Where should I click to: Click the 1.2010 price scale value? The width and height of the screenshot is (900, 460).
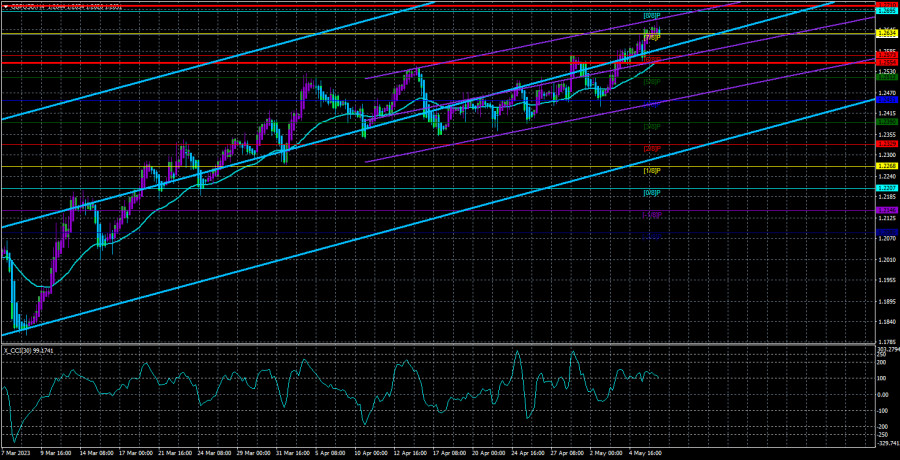[887, 260]
